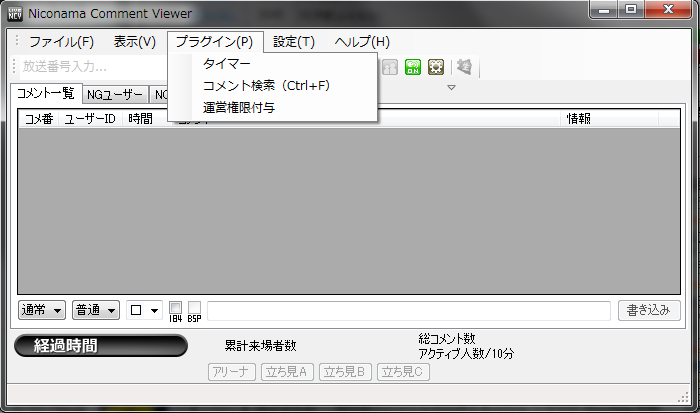Viewport: 700px width, 413px height.
Task: Close the プラグイン(P) menu
Action: 215,42
